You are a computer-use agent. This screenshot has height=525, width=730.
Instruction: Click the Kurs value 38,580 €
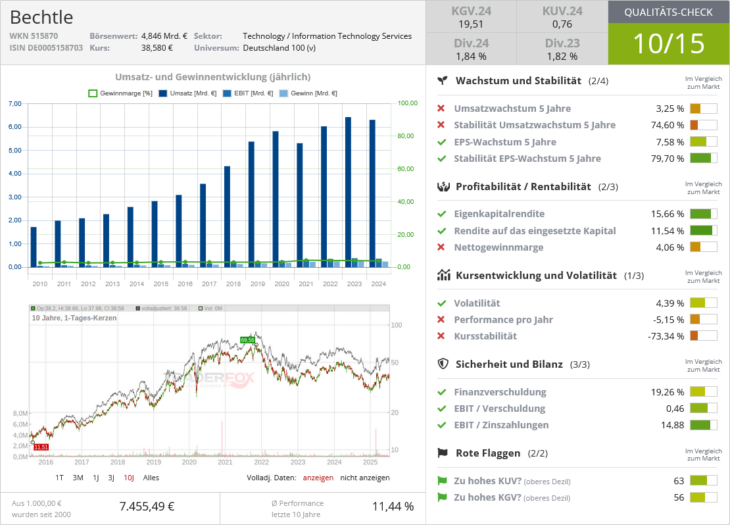coord(157,47)
